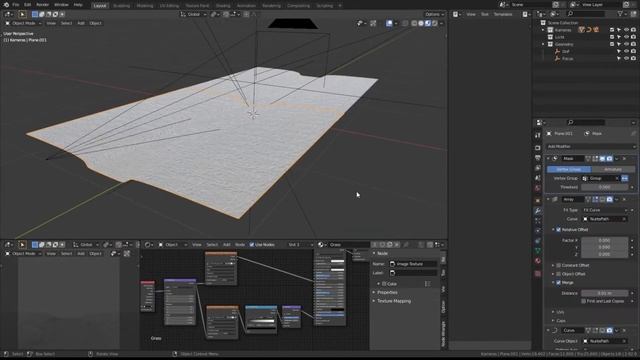The height and width of the screenshot is (360, 640).
Task: Switch to the Modeling workspace tab
Action: pyautogui.click(x=144, y=6)
